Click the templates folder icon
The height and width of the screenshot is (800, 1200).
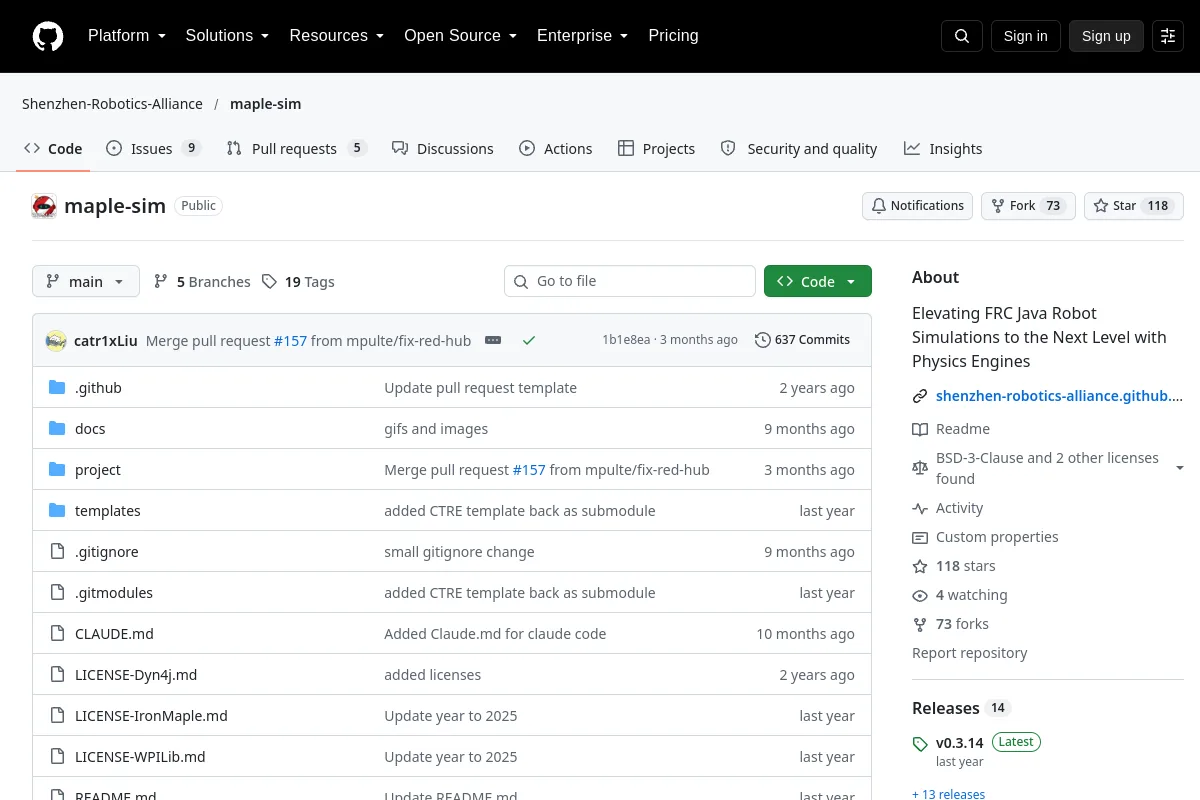(57, 511)
